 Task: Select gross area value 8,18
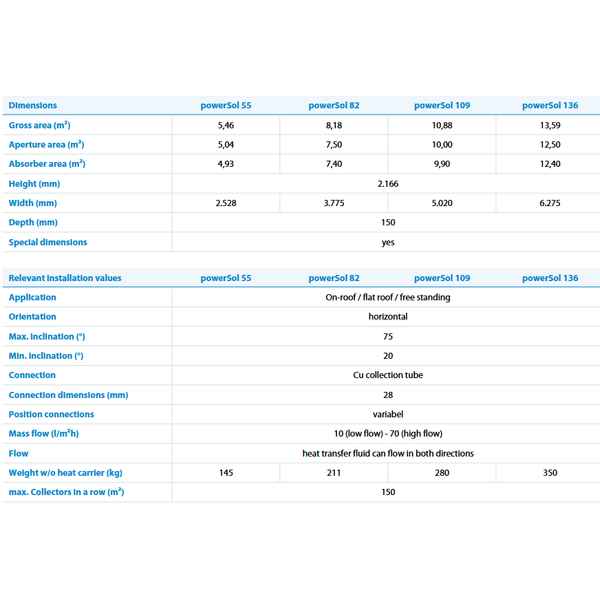click(x=334, y=126)
